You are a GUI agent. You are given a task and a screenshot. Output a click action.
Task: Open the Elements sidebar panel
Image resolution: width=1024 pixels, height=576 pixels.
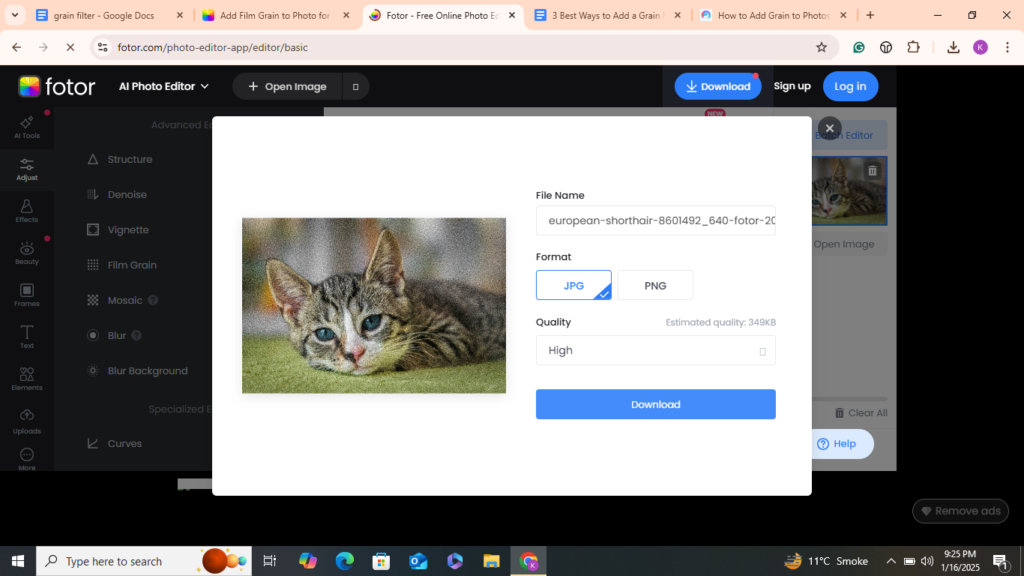click(x=27, y=379)
